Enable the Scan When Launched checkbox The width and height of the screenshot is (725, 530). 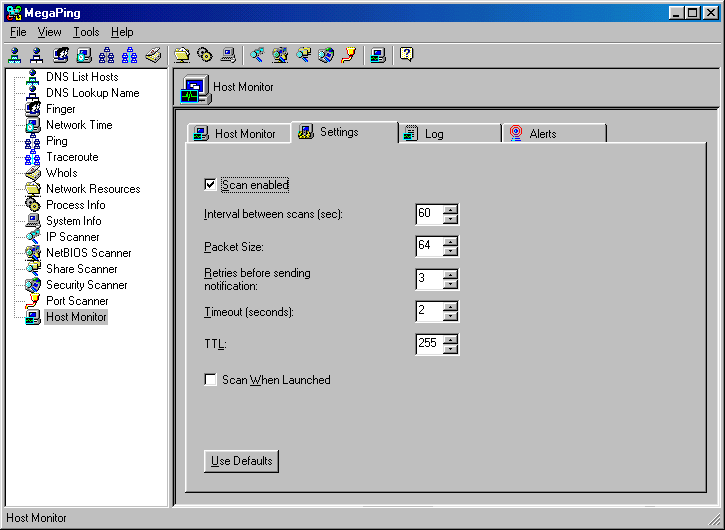pyautogui.click(x=210, y=380)
